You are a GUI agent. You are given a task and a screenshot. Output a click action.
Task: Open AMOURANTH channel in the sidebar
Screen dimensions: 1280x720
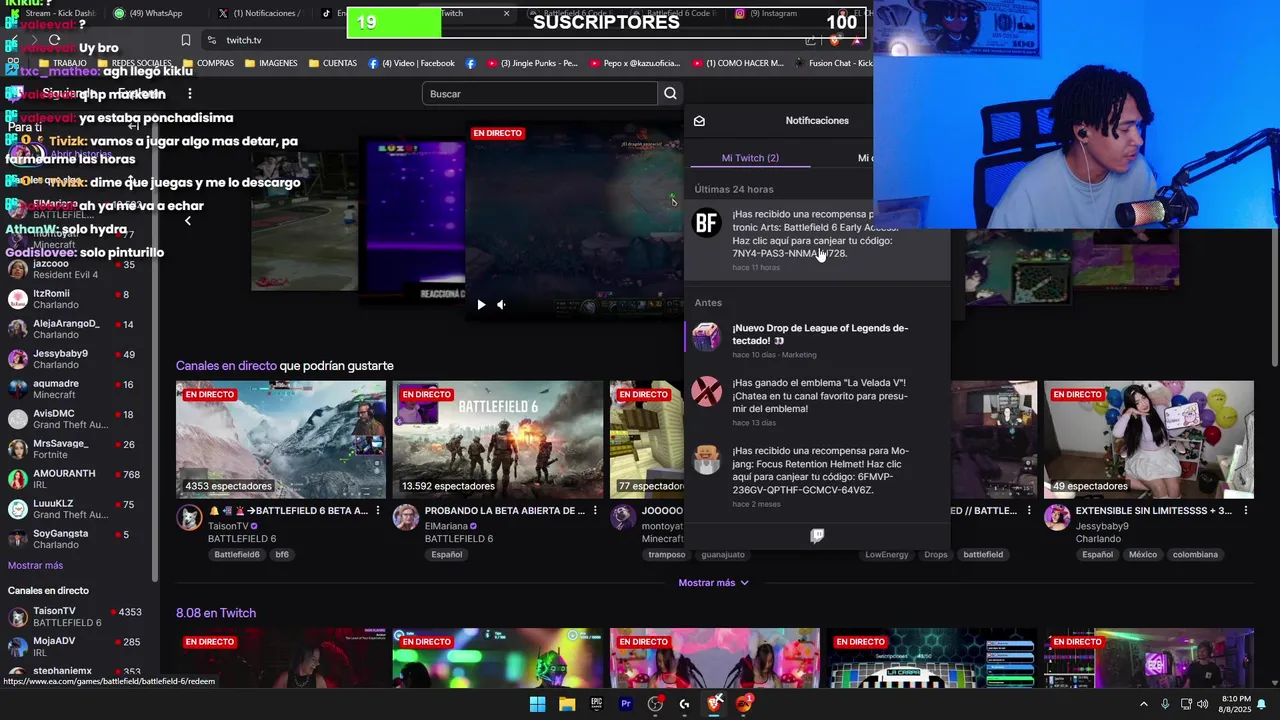click(x=78, y=479)
